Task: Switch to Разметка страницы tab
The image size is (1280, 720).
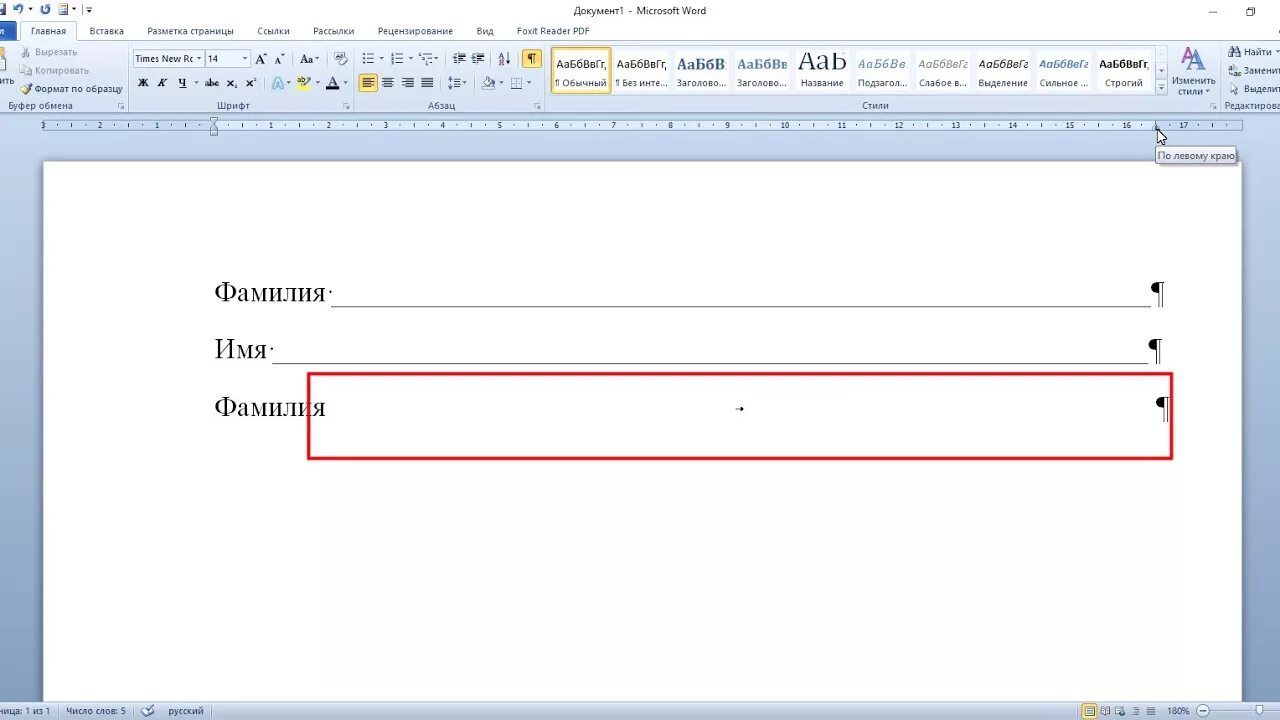Action: 190,31
